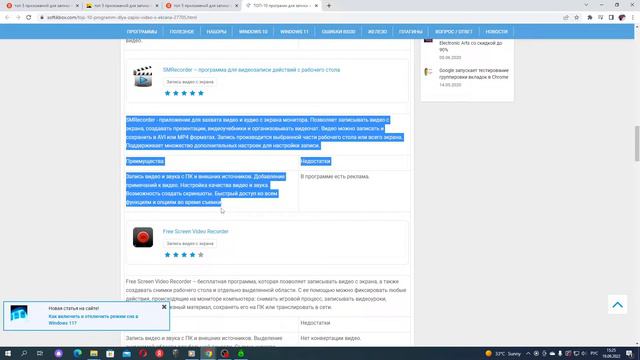
Task: Open Yandex browser from the taskbar
Action: 160,353
